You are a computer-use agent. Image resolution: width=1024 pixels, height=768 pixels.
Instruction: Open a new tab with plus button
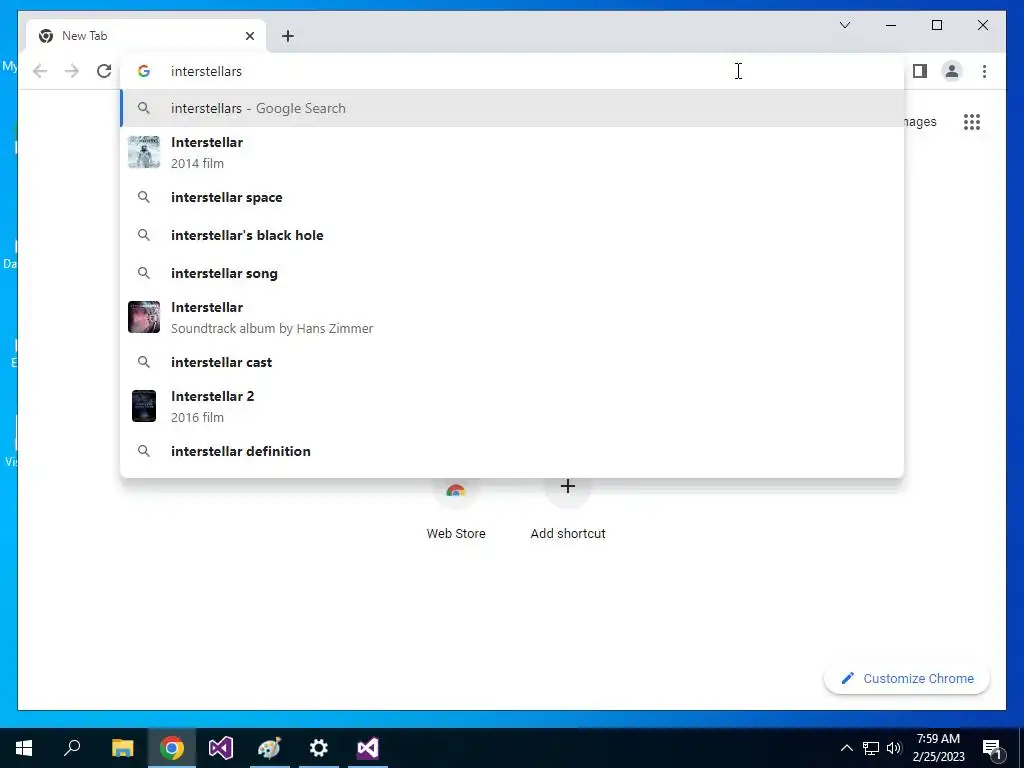tap(288, 36)
